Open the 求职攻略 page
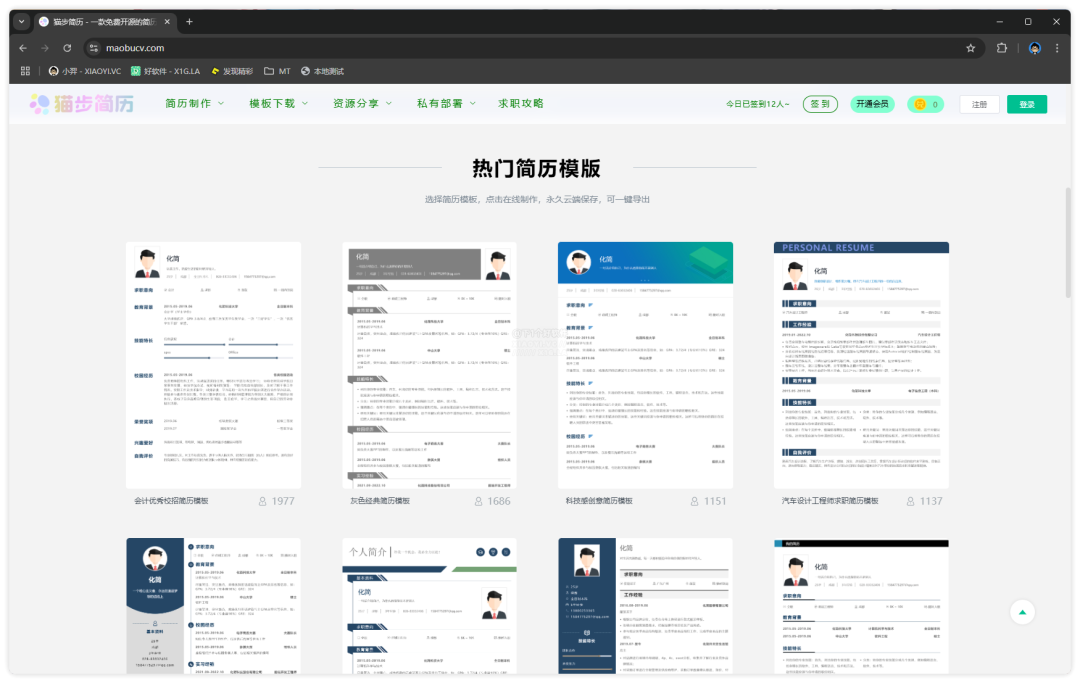Viewport: 1080px width, 683px height. click(521, 103)
